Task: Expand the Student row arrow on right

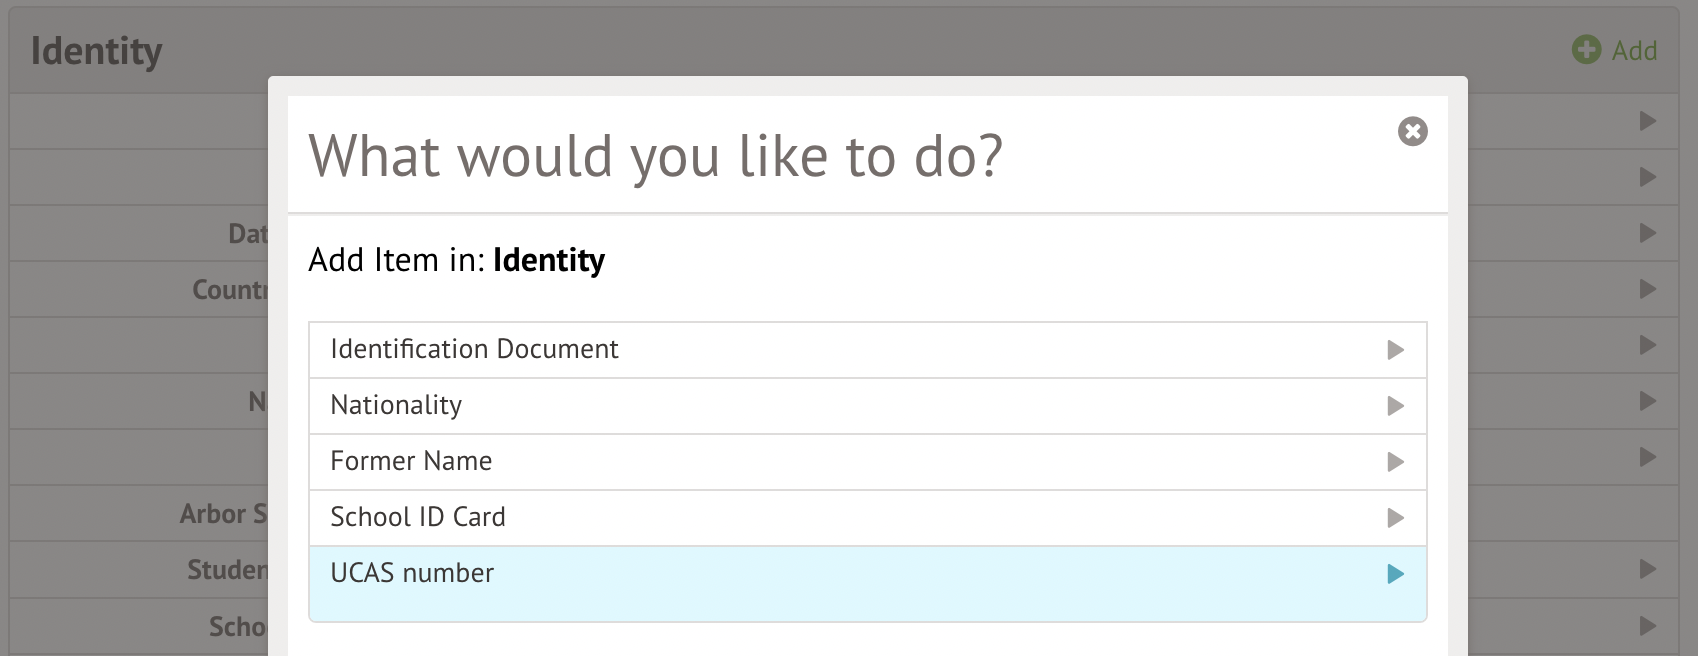Action: [x=1648, y=569]
